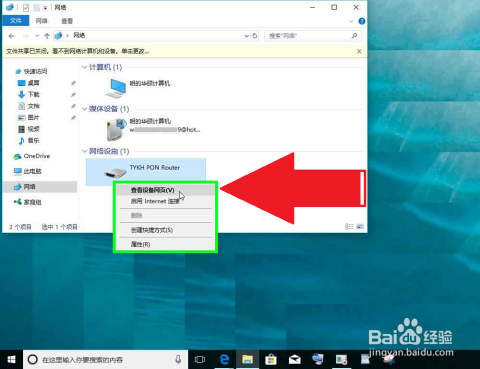Screen dimensions: 480x369
Task: Switch to the 网络 ribbon tab
Action: 41,21
